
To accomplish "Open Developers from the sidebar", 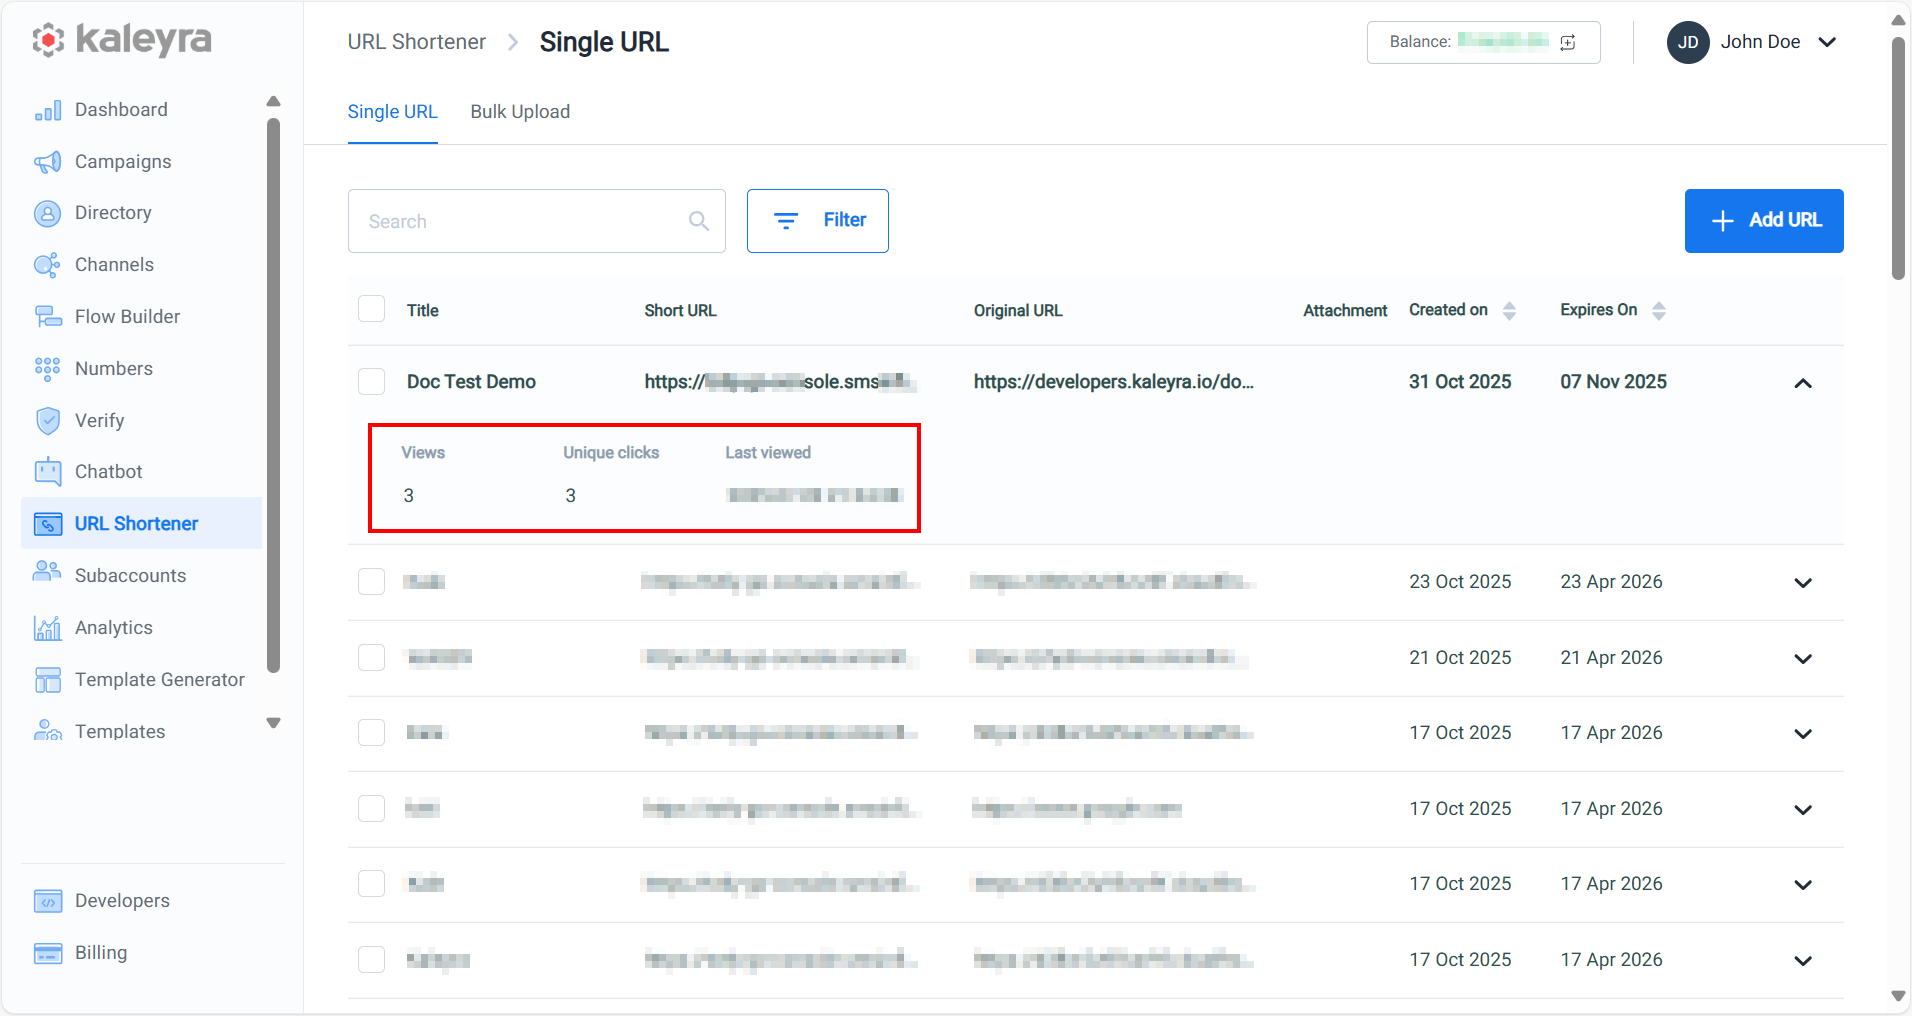I will point(122,901).
